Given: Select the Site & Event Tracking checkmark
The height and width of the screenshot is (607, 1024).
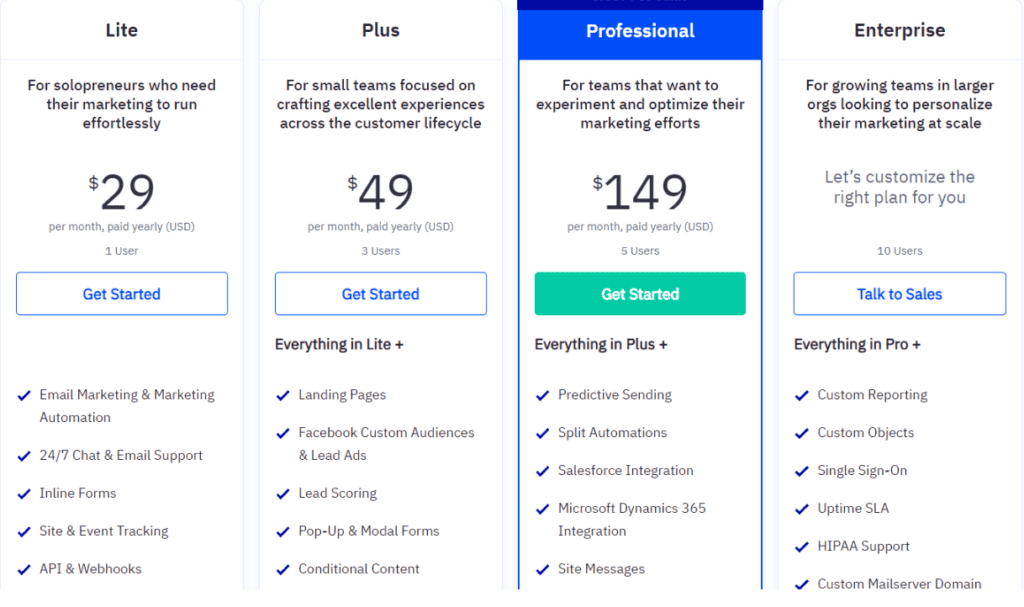Looking at the screenshot, I should tap(23, 531).
